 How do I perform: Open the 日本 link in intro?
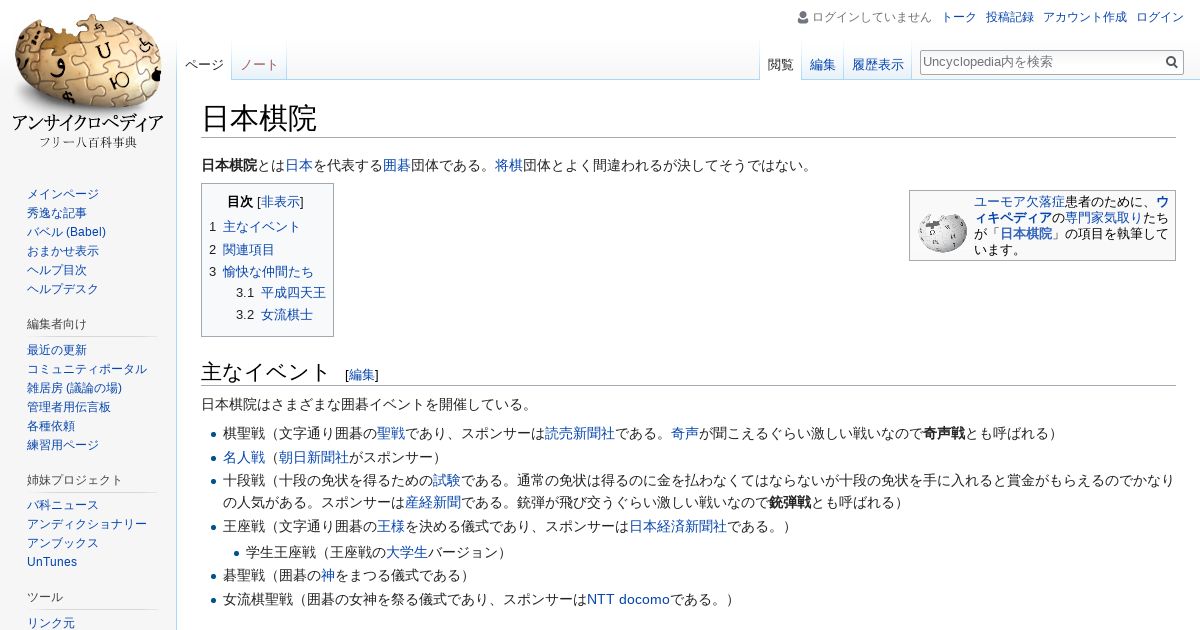click(299, 166)
